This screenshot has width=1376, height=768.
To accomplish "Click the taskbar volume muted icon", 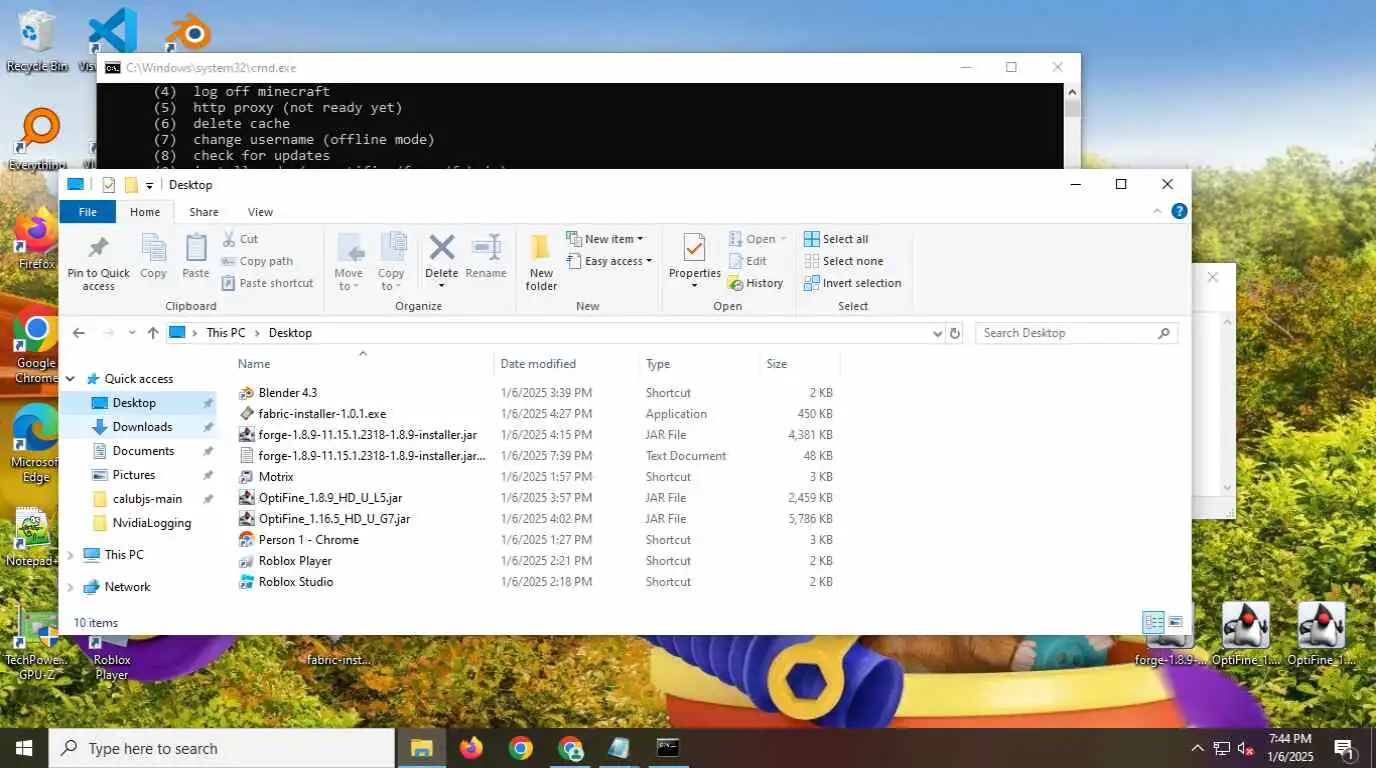I will (1246, 748).
